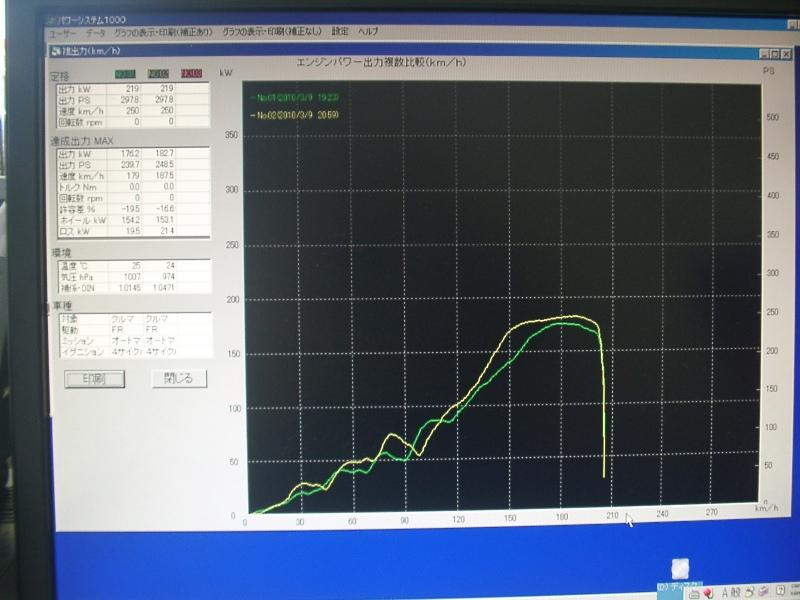
Task: Select the speed cell 179
Action: pos(133,176)
